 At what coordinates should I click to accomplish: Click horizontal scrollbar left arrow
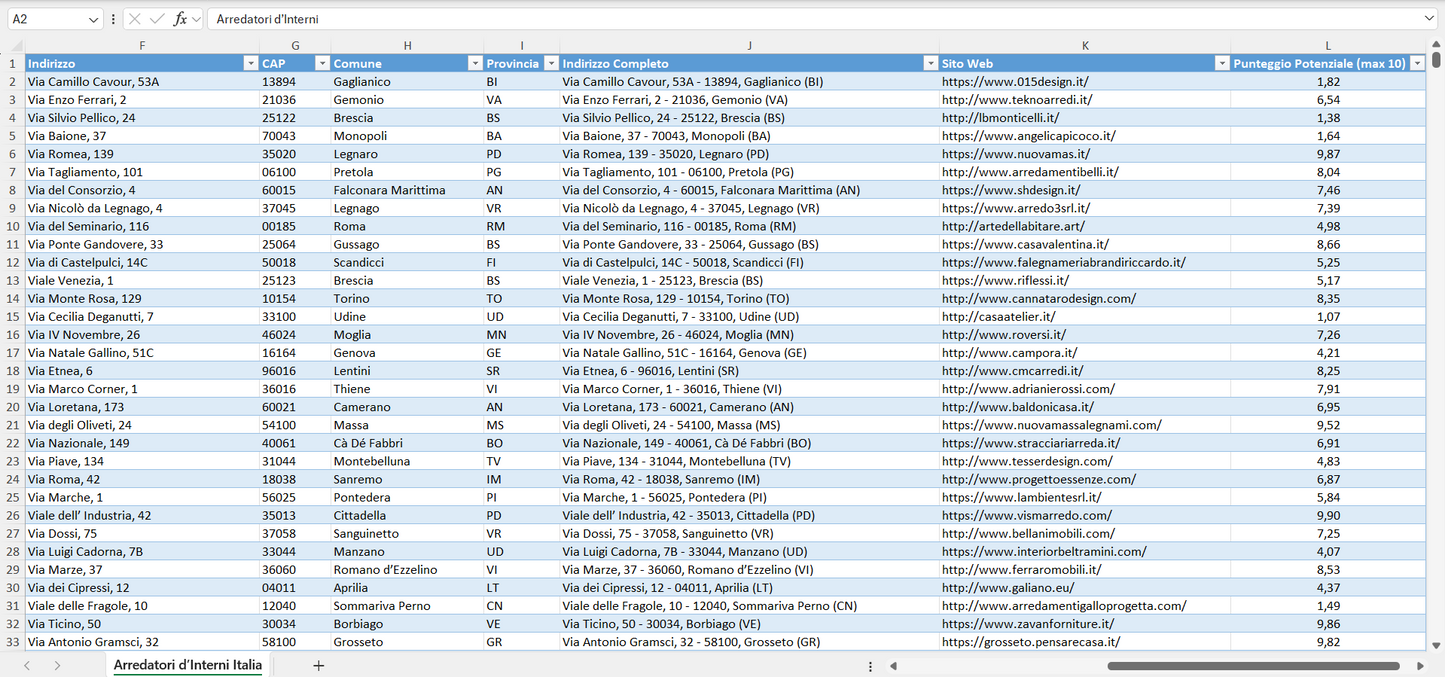tap(893, 666)
